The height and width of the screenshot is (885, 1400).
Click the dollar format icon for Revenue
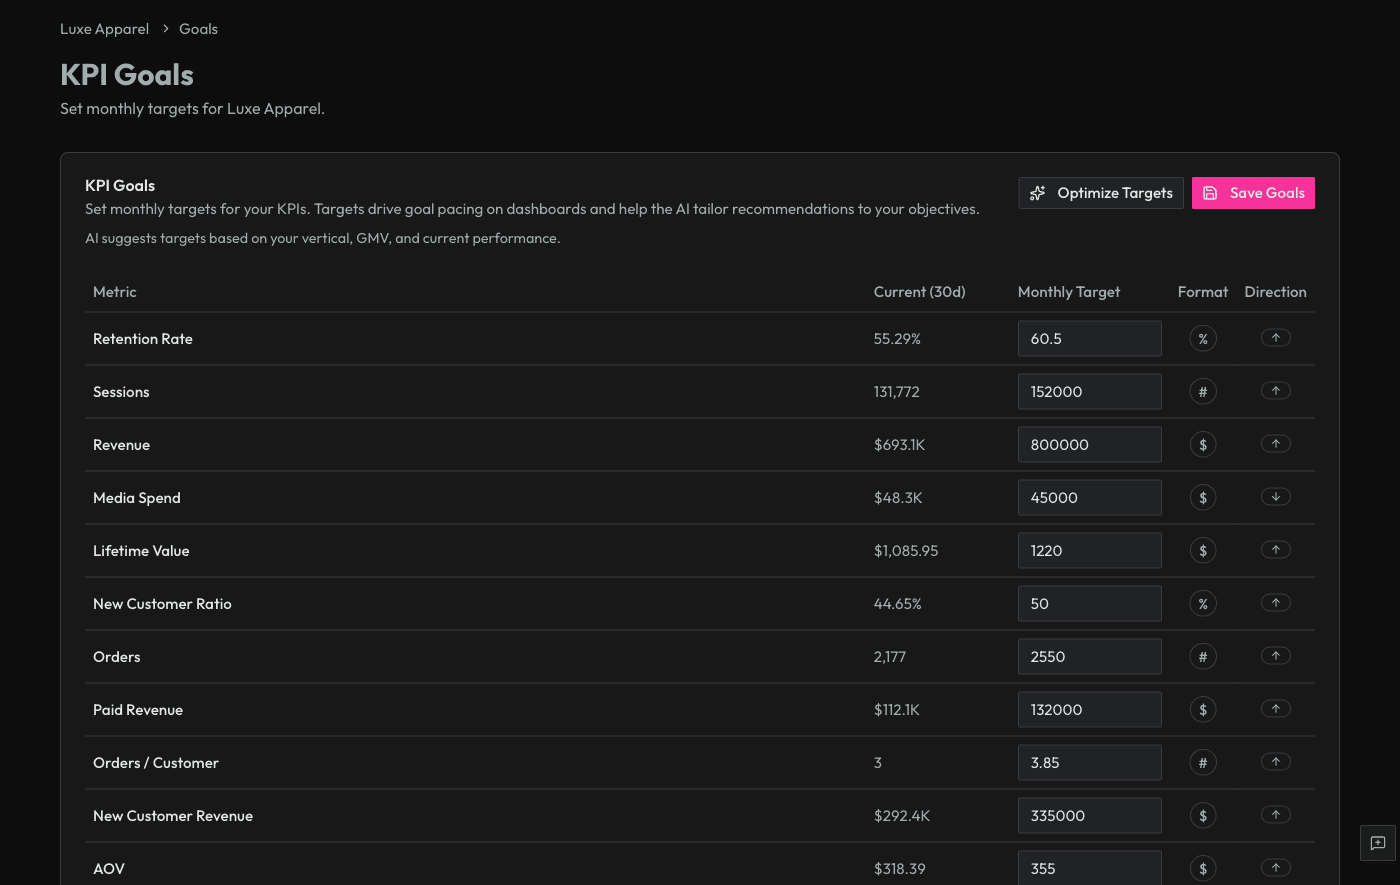(1203, 444)
